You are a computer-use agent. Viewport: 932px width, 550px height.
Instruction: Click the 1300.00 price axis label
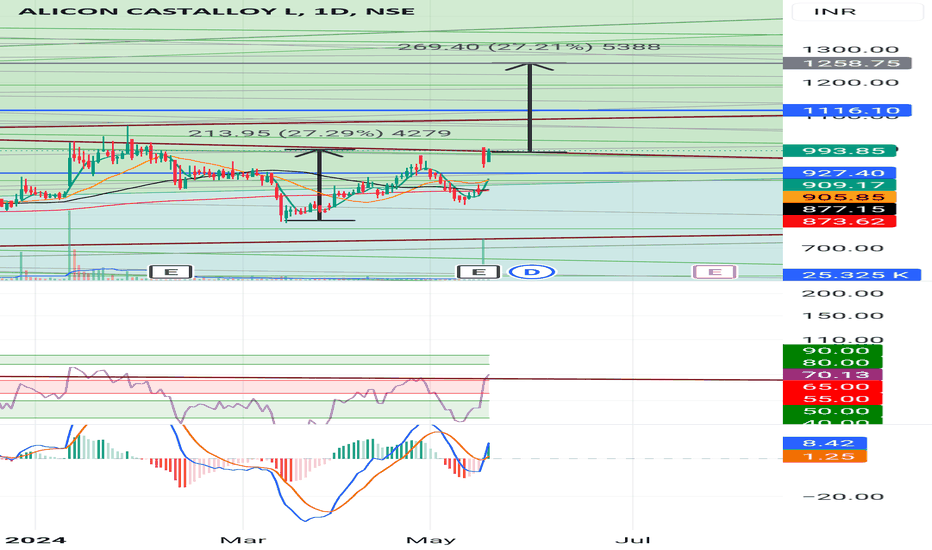click(x=851, y=49)
